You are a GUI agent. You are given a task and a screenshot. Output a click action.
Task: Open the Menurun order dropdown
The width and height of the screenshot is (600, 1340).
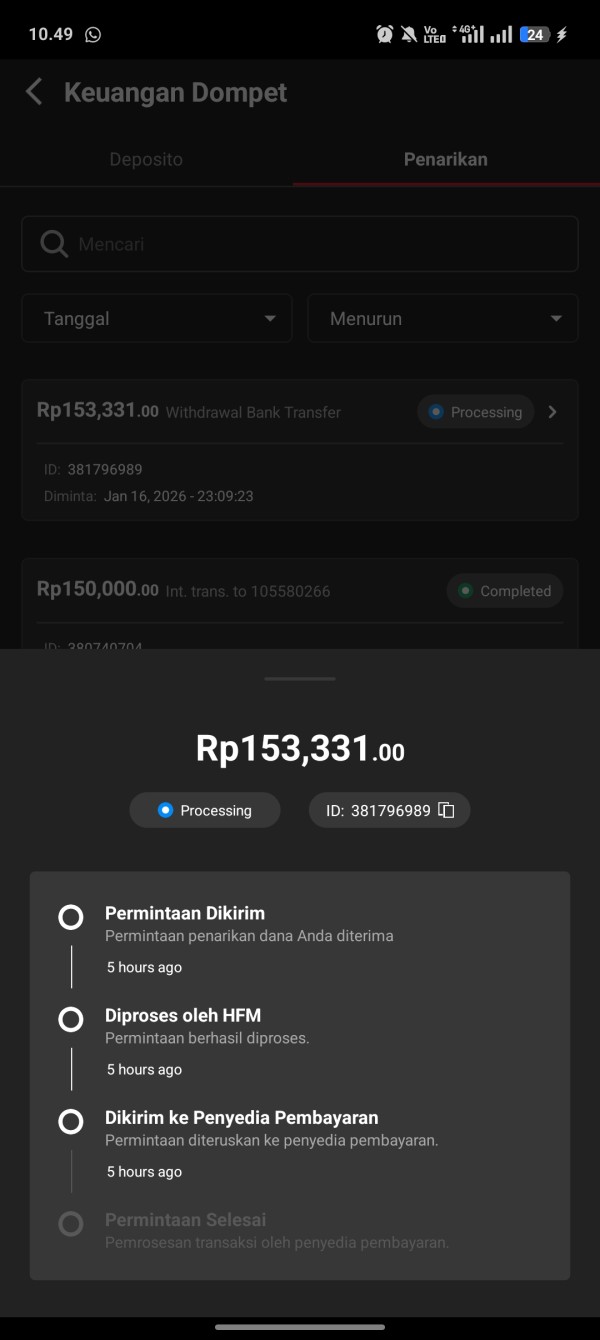(443, 319)
